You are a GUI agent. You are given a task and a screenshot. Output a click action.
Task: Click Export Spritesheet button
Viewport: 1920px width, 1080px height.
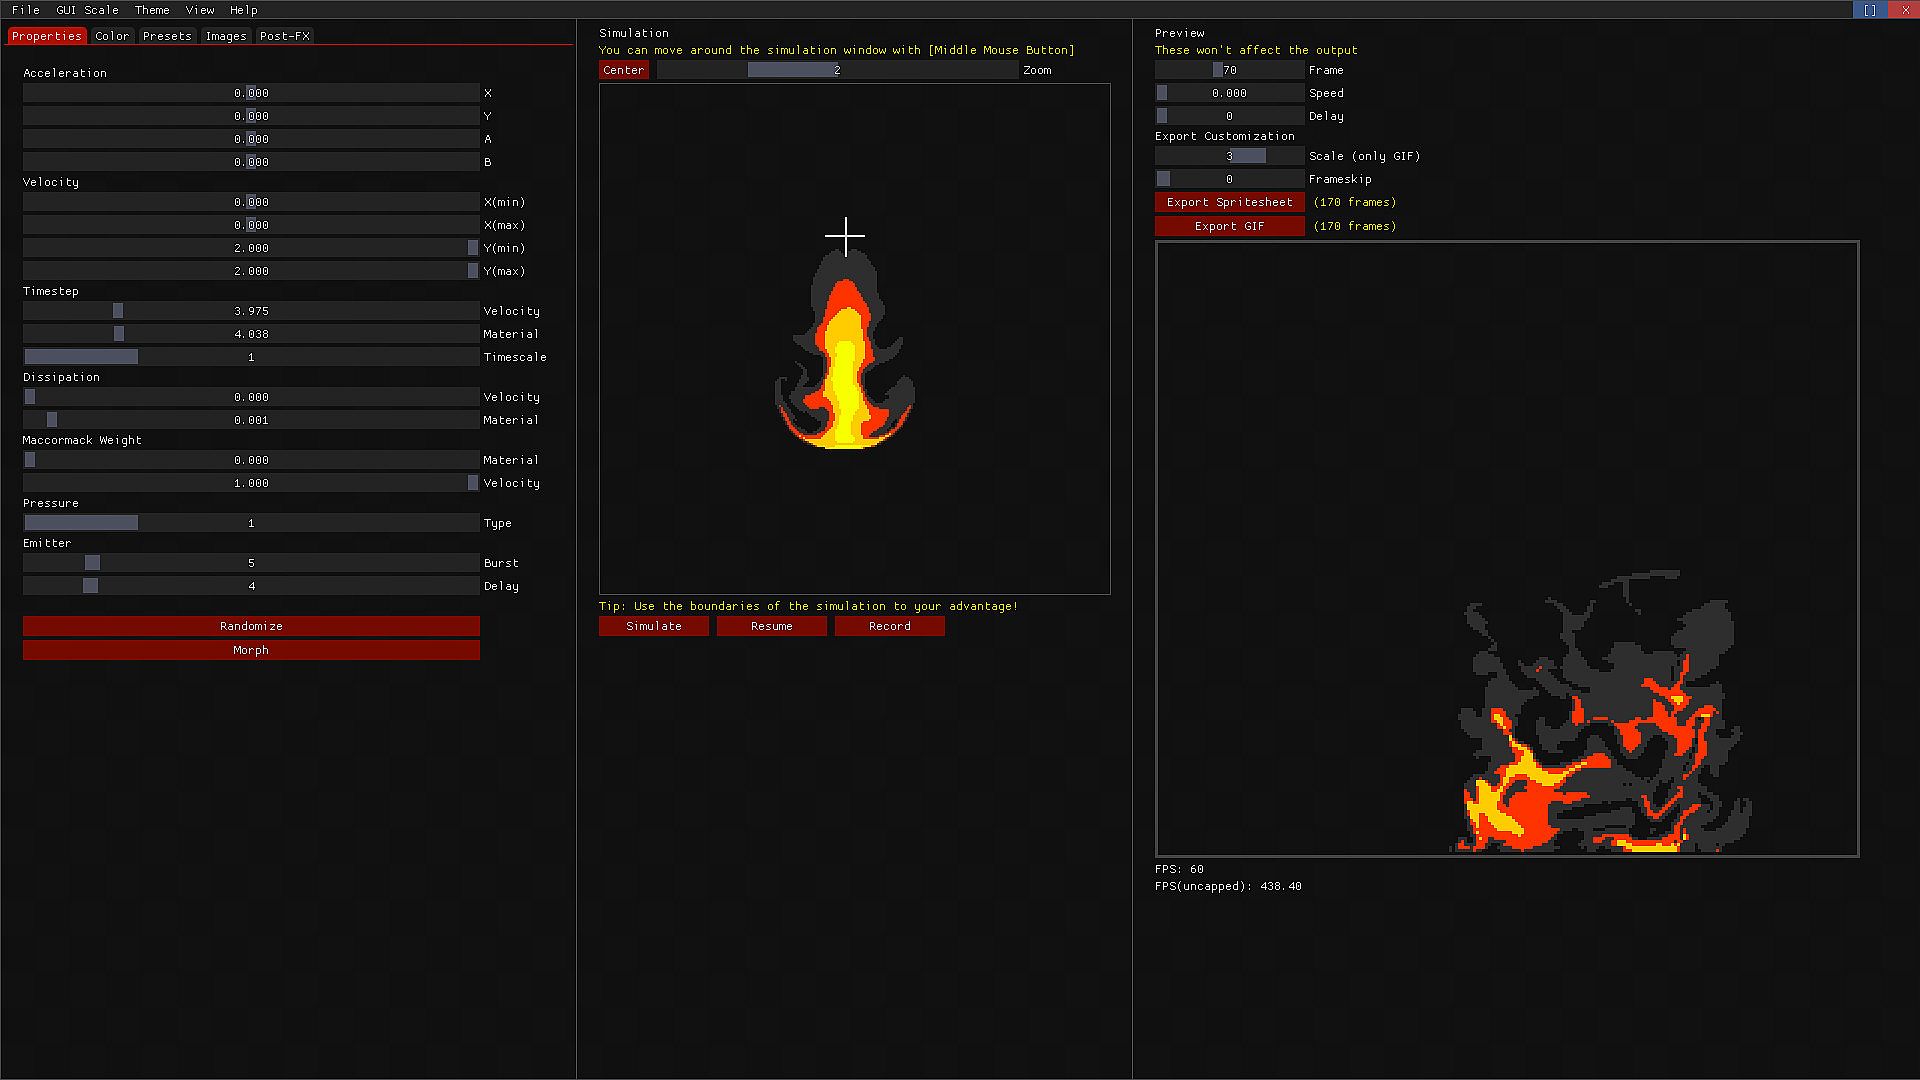point(1229,202)
